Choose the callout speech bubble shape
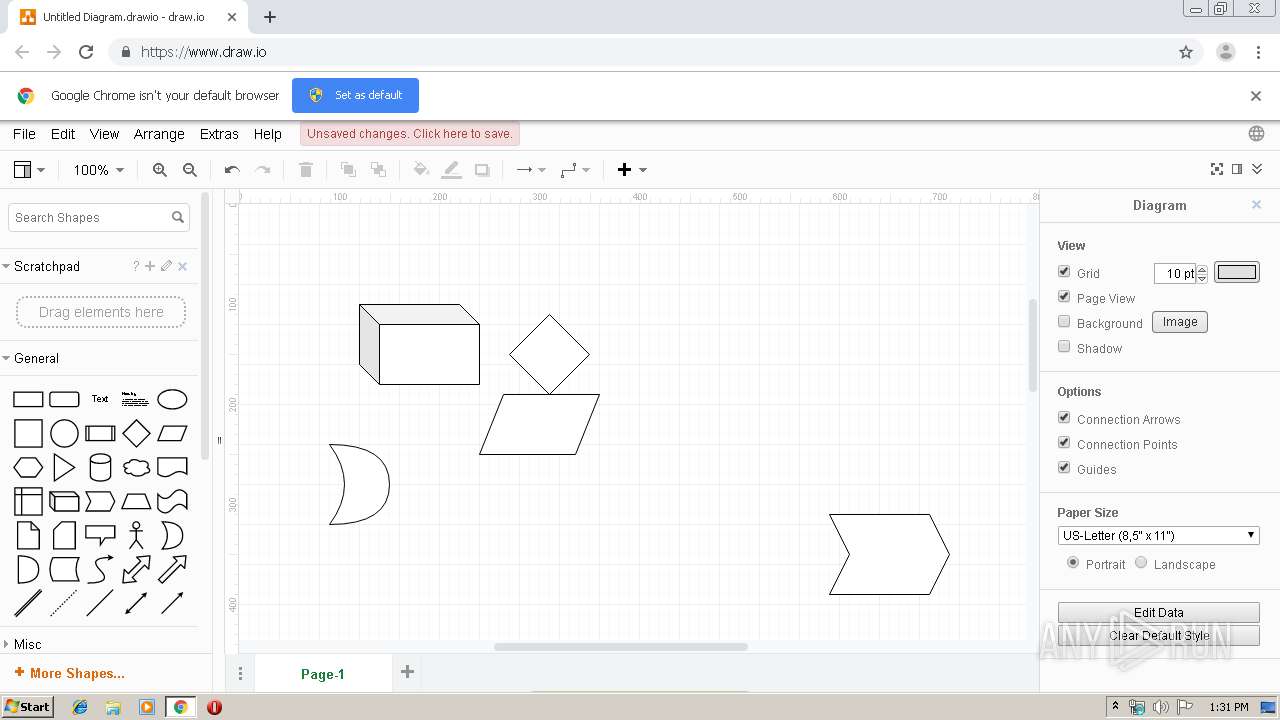 click(x=100, y=535)
